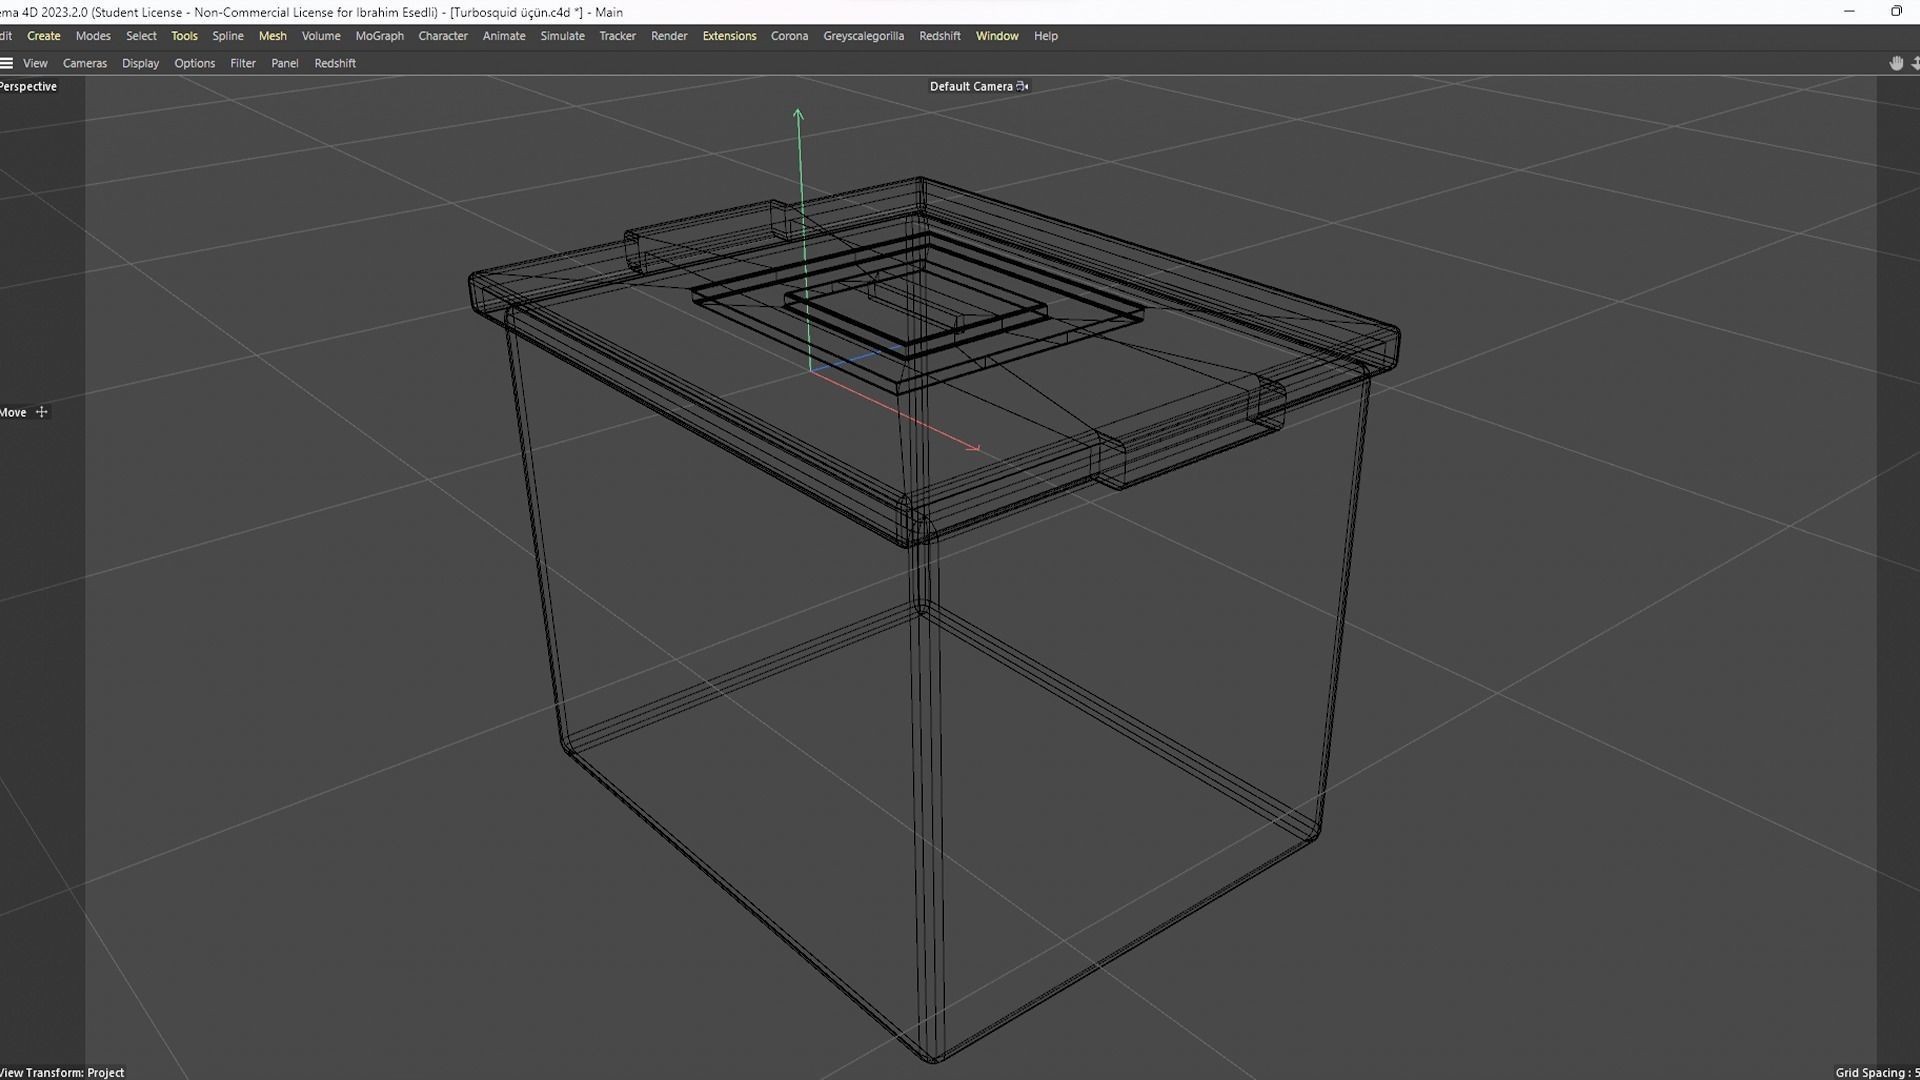Image resolution: width=1920 pixels, height=1080 pixels.
Task: Open the Tracker menu
Action: [617, 36]
